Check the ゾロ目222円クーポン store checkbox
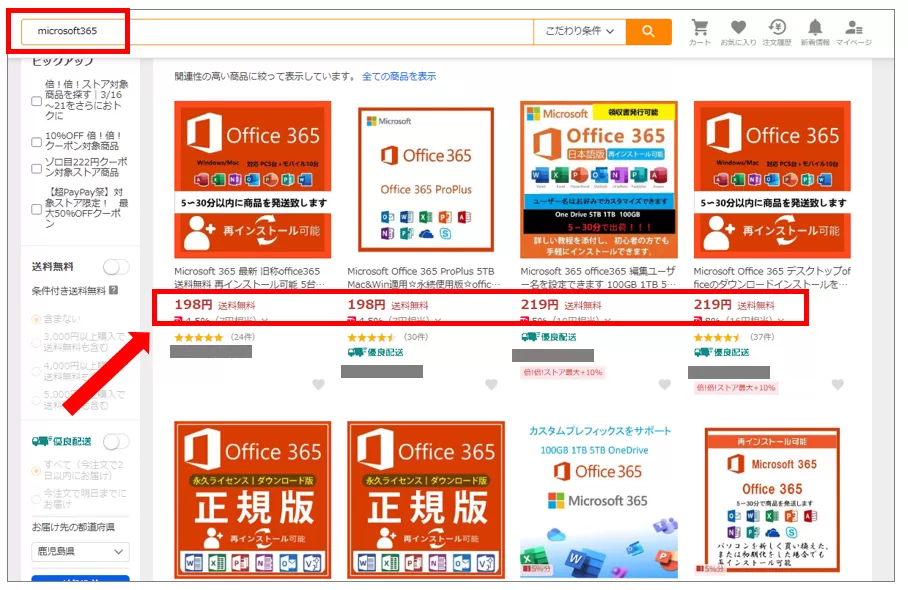The height and width of the screenshot is (590, 908). click(37, 168)
